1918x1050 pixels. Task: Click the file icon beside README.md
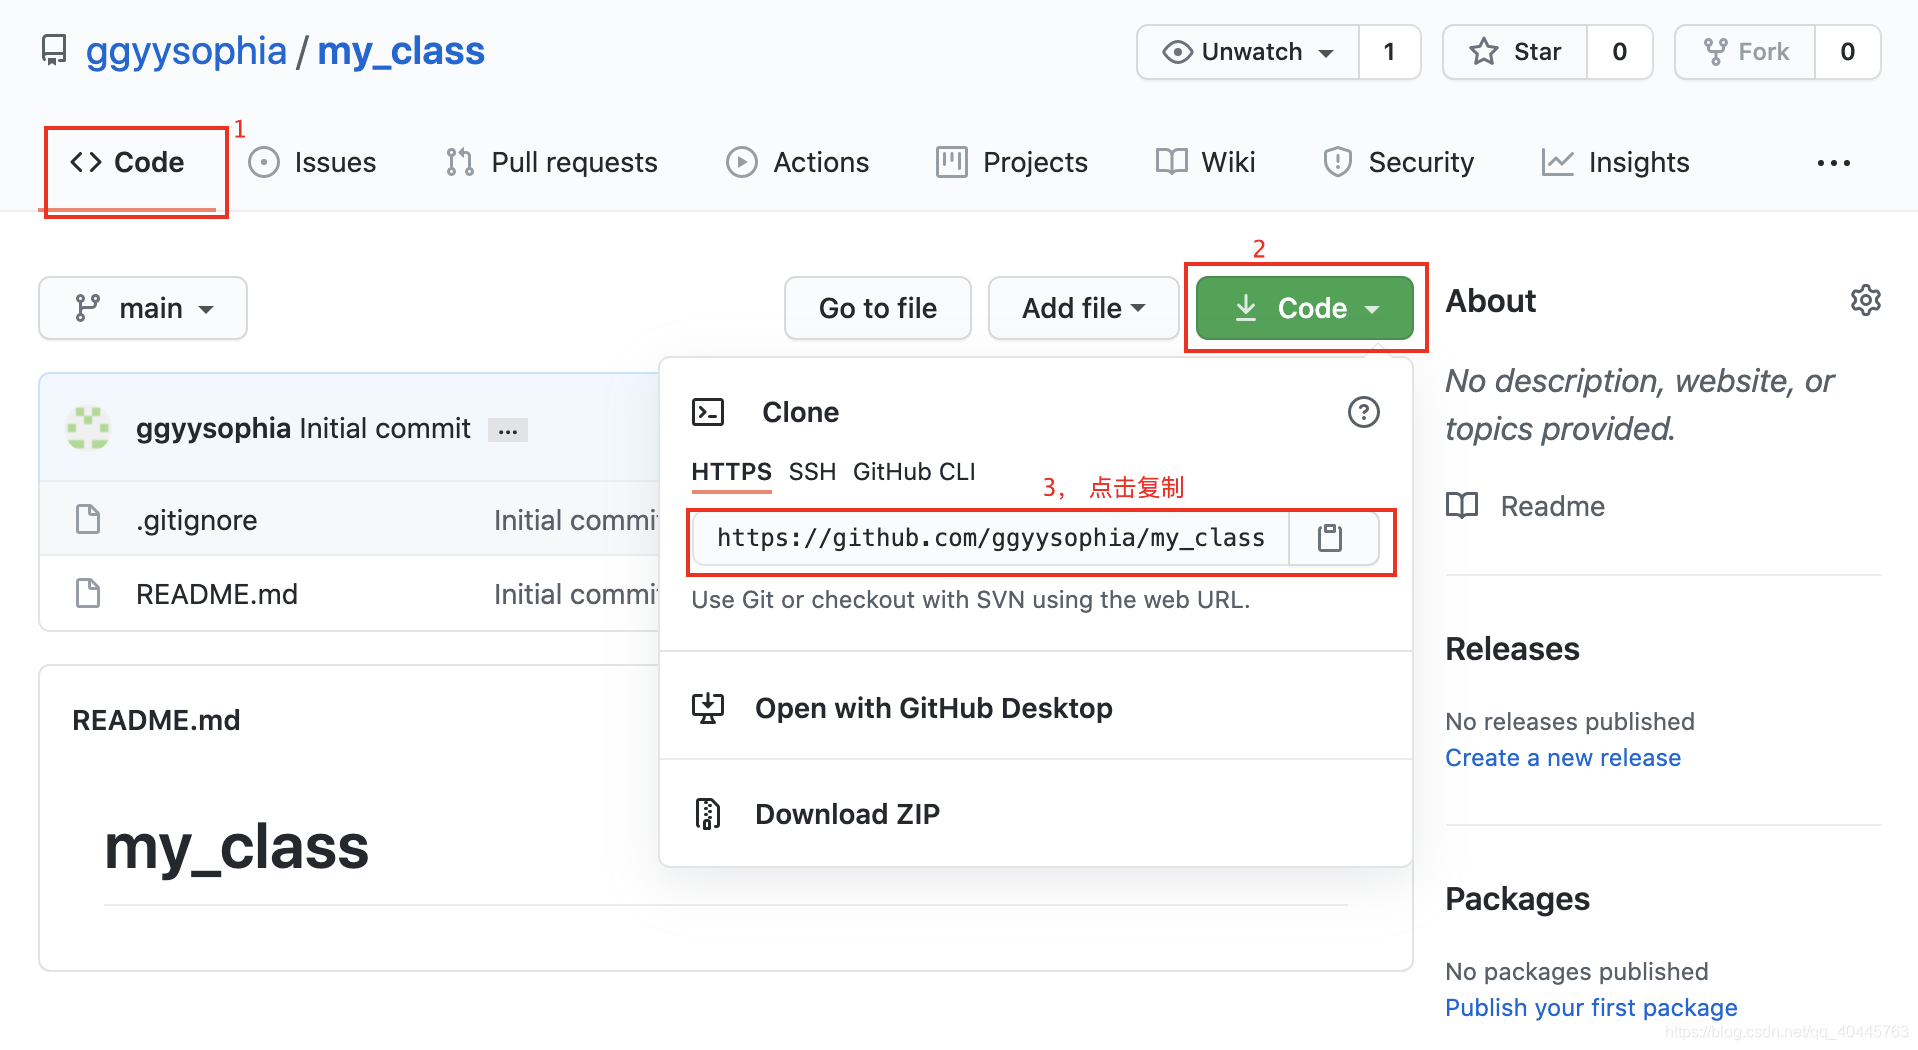click(x=88, y=593)
